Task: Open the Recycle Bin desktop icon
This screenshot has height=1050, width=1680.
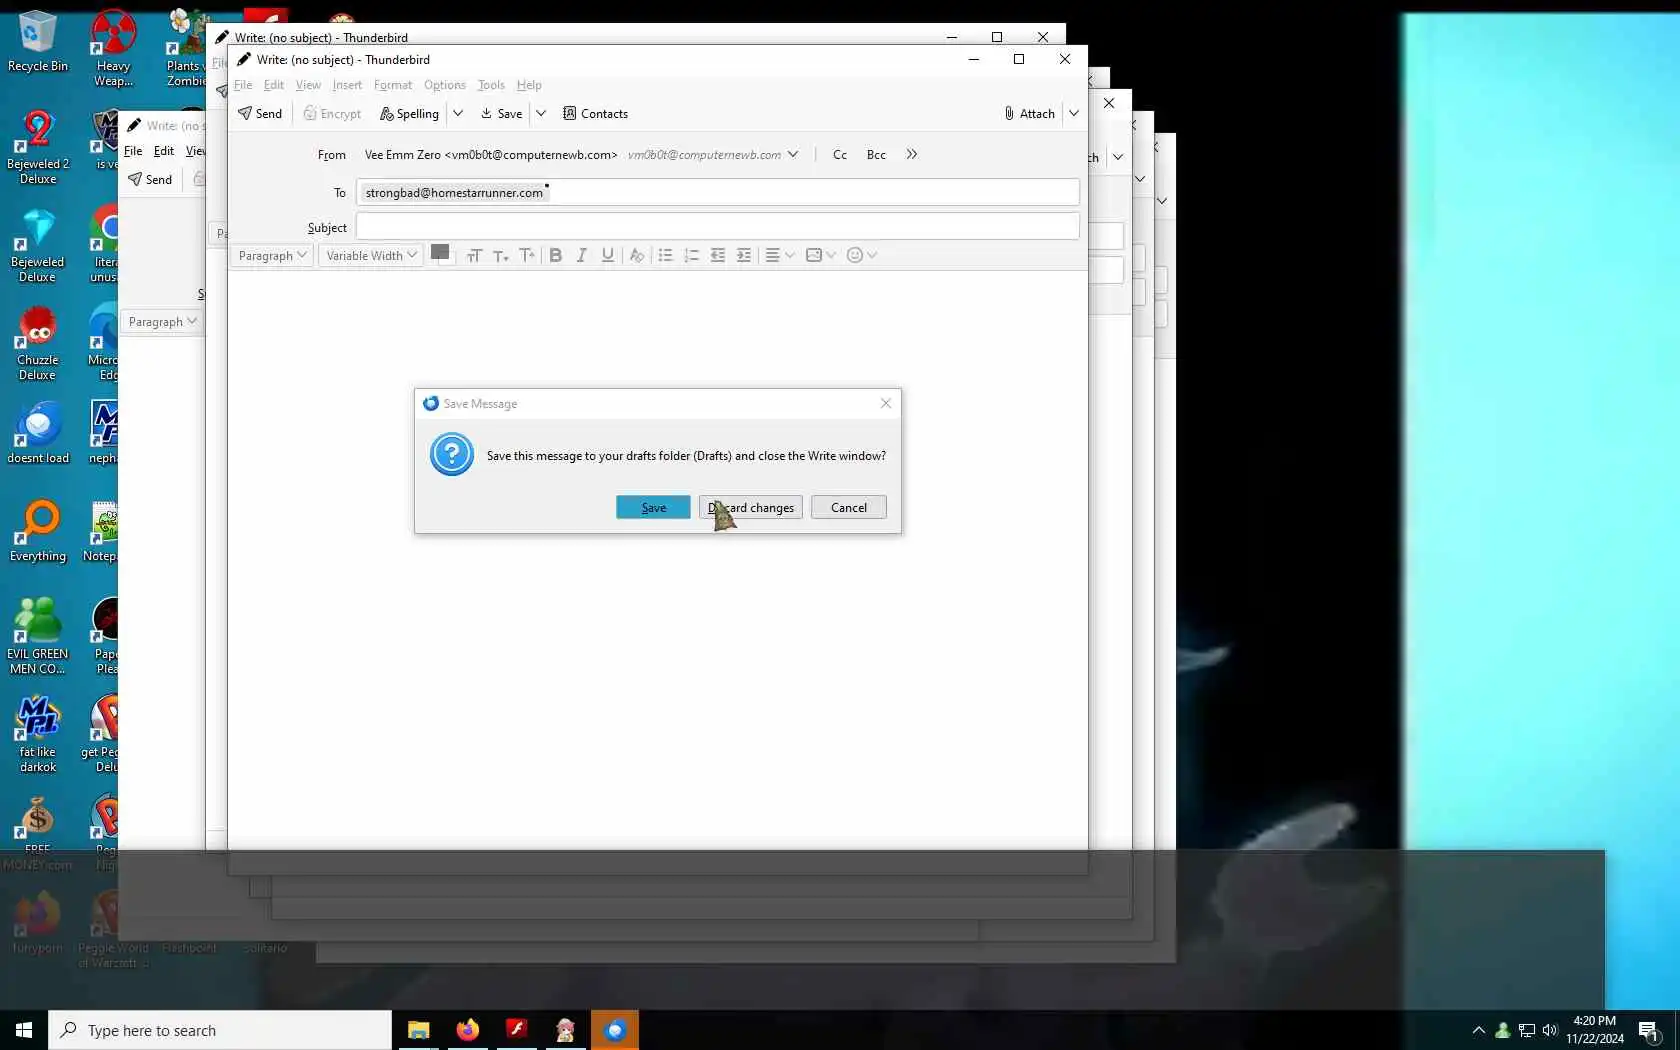Action: tap(38, 42)
